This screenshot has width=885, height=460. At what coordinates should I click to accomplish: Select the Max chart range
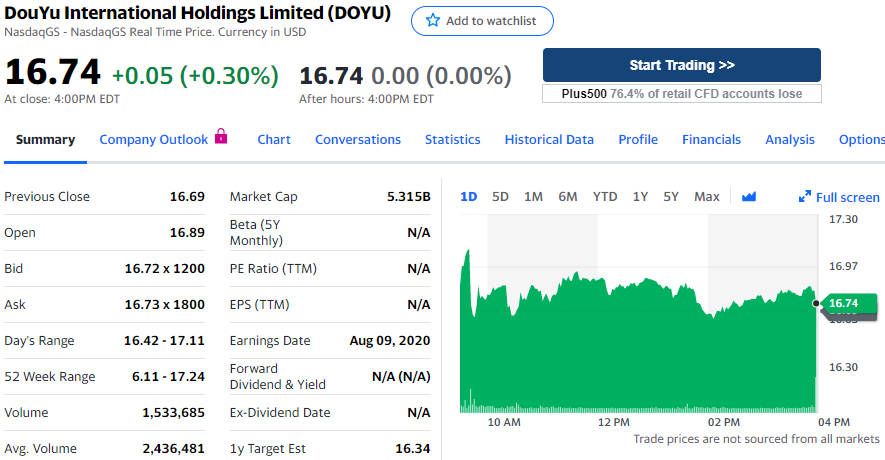(707, 196)
